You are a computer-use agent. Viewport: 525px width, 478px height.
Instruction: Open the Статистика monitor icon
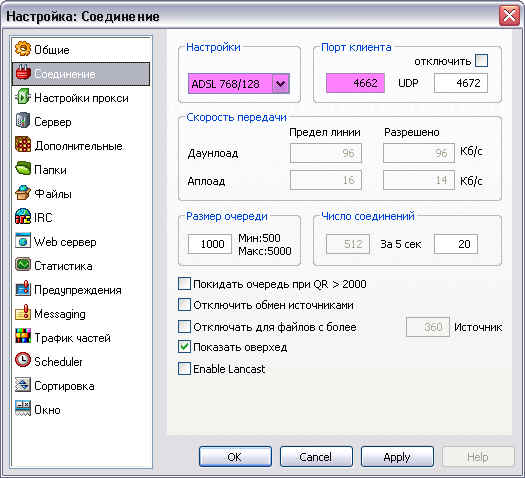(23, 265)
